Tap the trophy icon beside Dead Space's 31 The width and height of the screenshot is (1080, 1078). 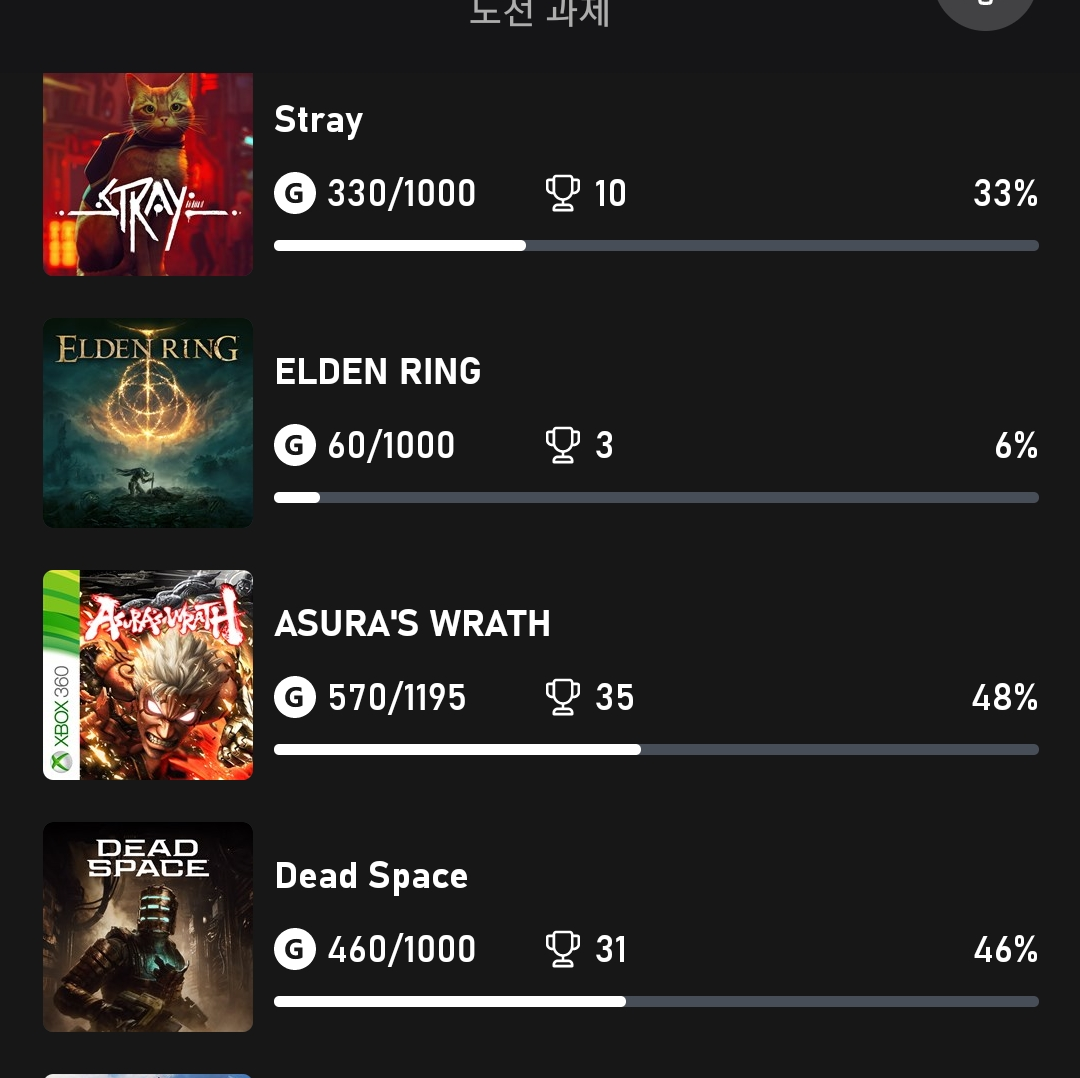pos(563,949)
